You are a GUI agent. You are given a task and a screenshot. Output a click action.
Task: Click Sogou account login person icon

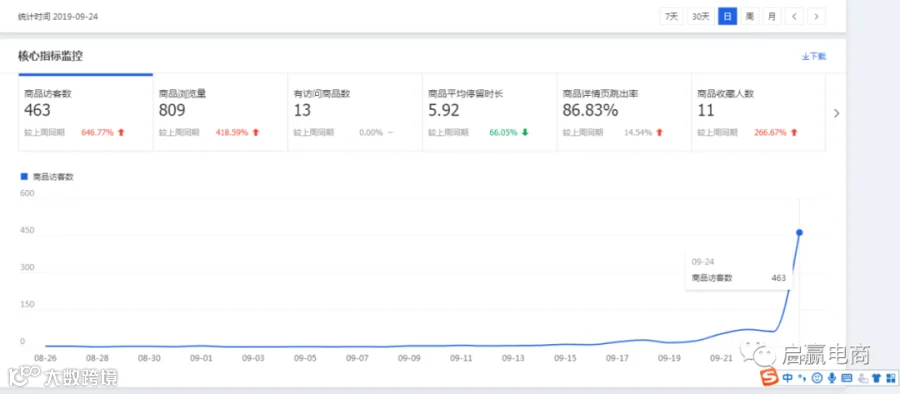862,378
